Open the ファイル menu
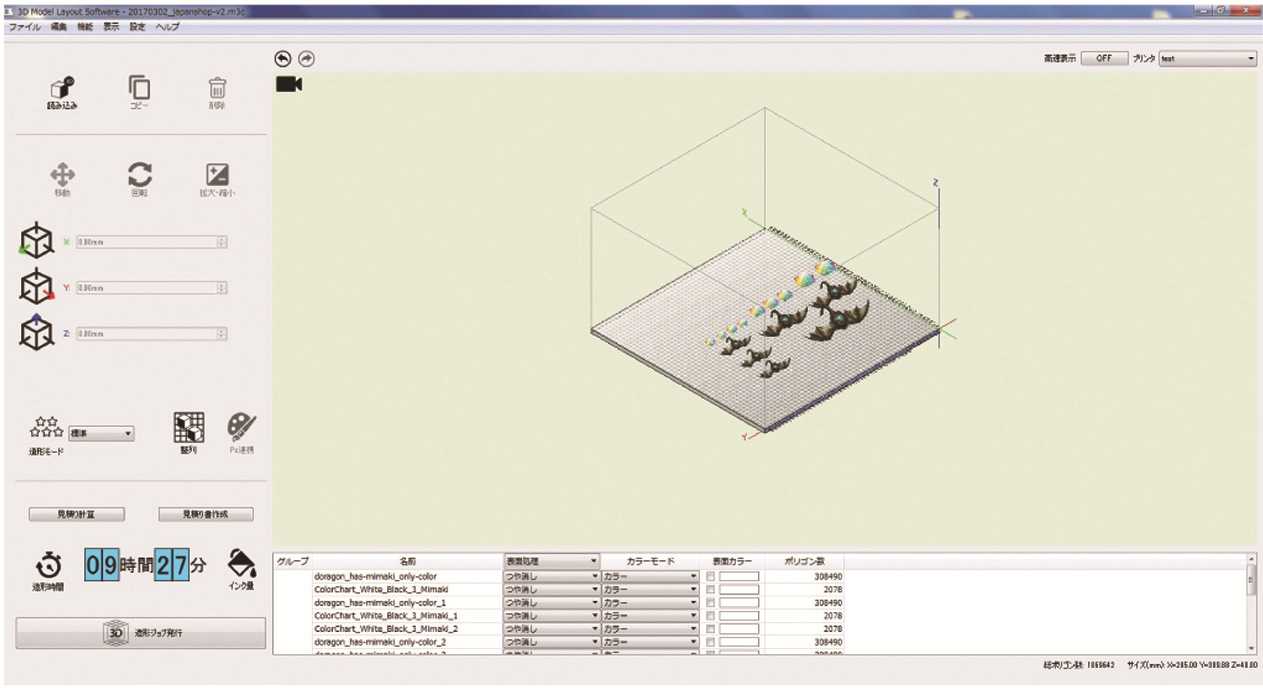Image resolution: width=1263 pixels, height=688 pixels. click(x=25, y=27)
